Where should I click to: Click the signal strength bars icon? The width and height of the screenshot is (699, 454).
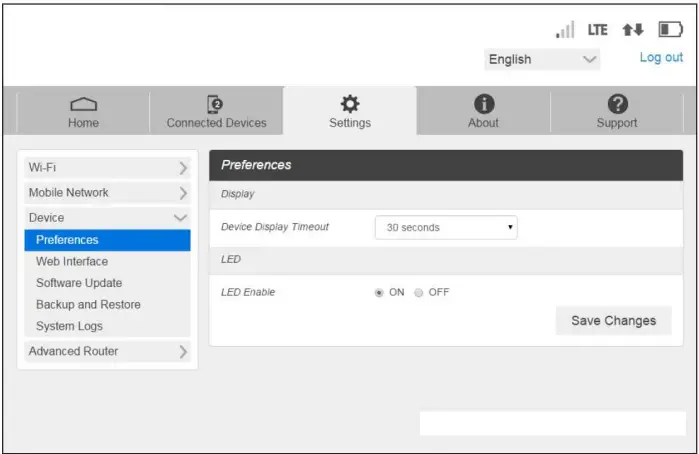[x=565, y=30]
